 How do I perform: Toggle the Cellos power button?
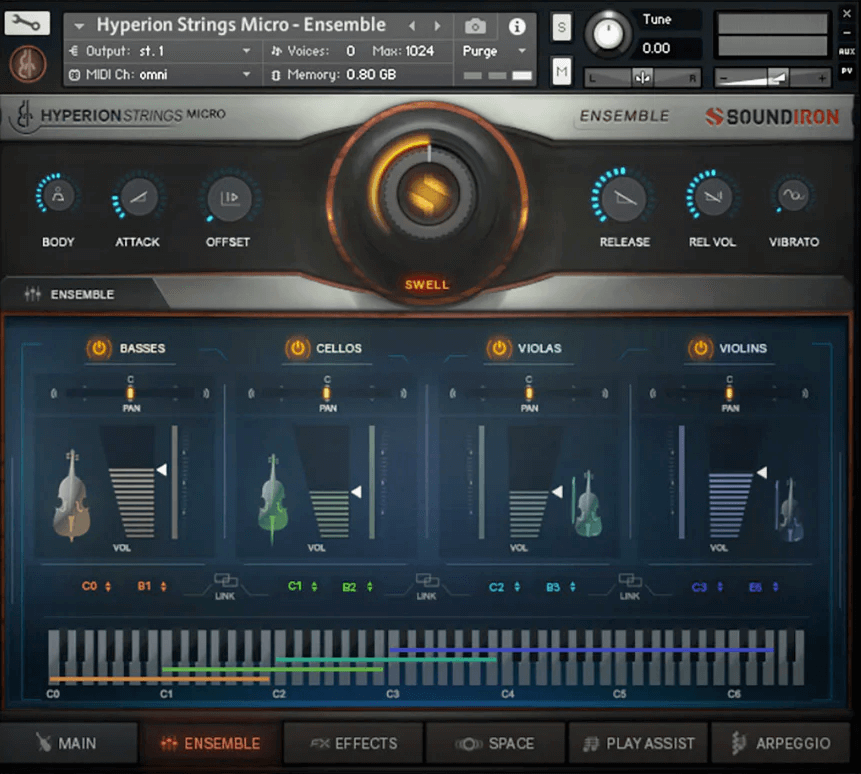pyautogui.click(x=297, y=348)
